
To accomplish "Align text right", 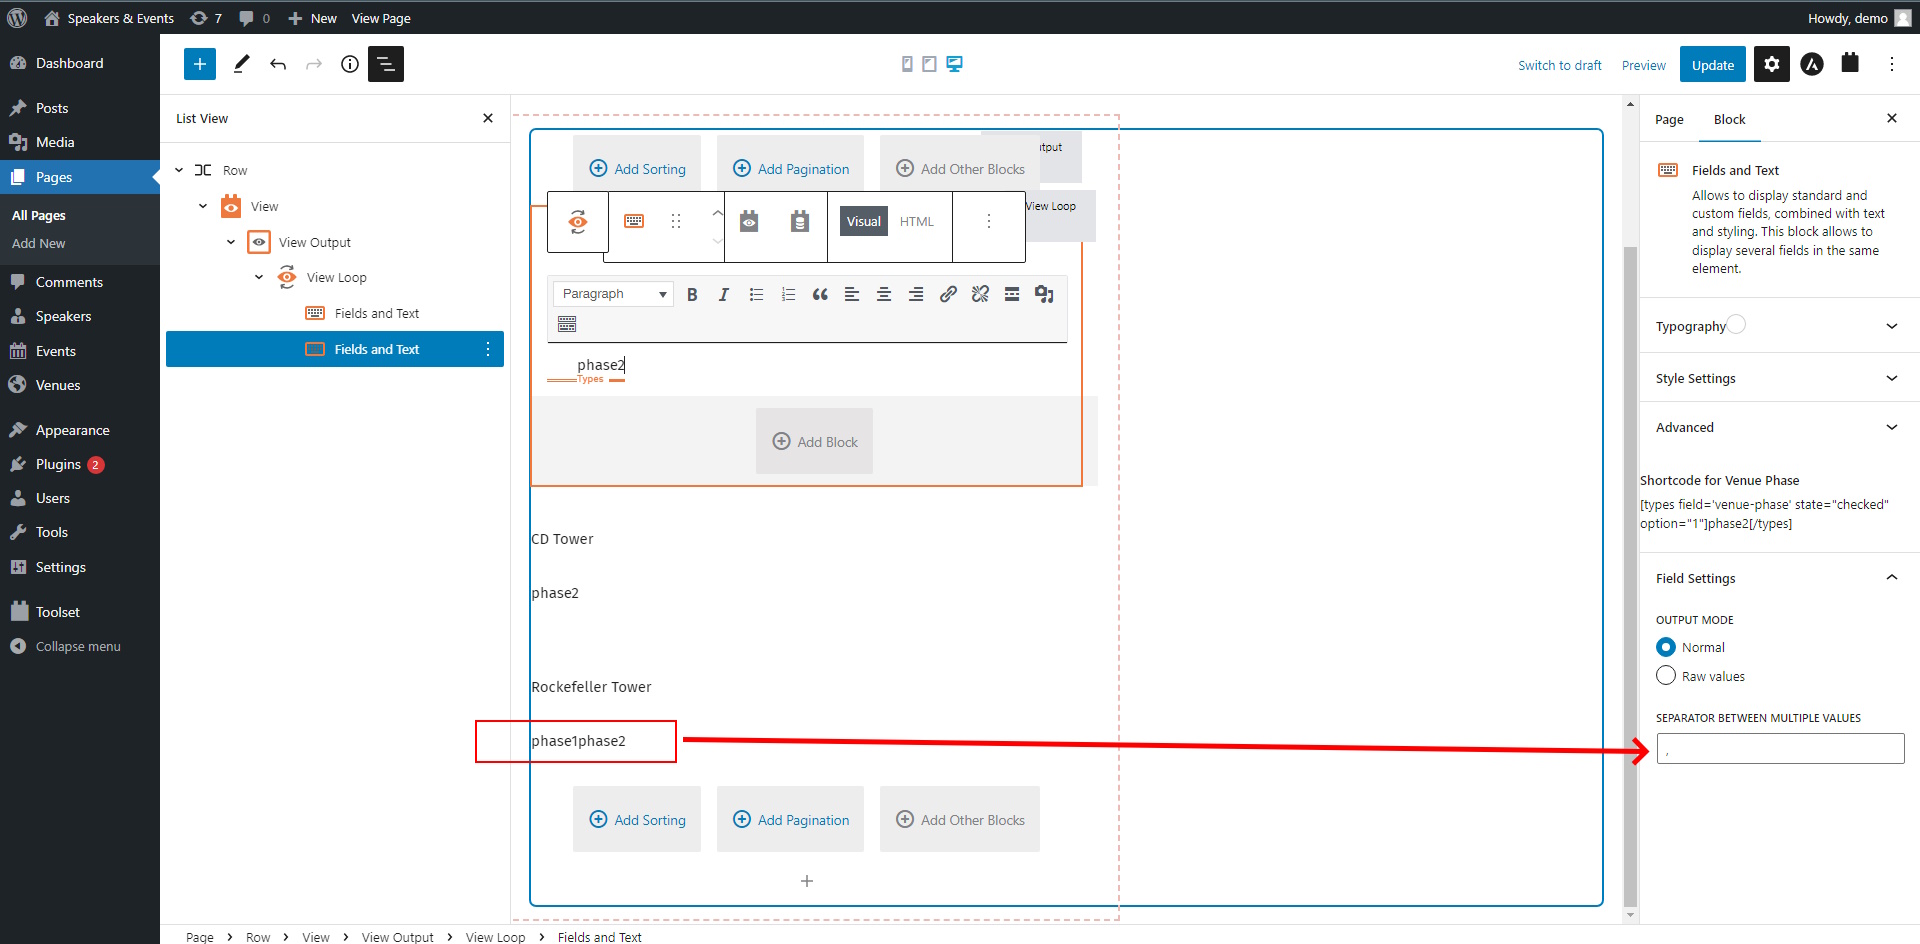I will [x=916, y=294].
